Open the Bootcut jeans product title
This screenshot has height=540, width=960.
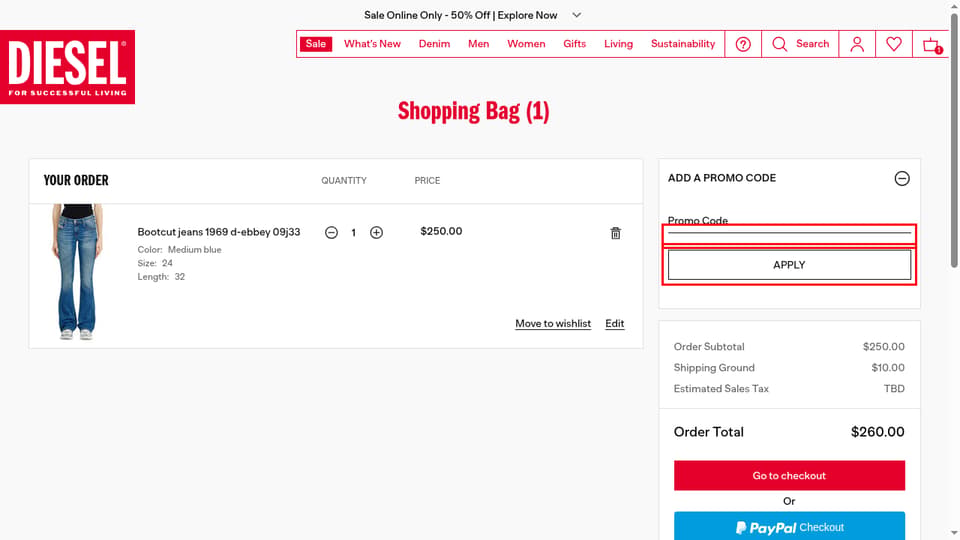point(219,232)
